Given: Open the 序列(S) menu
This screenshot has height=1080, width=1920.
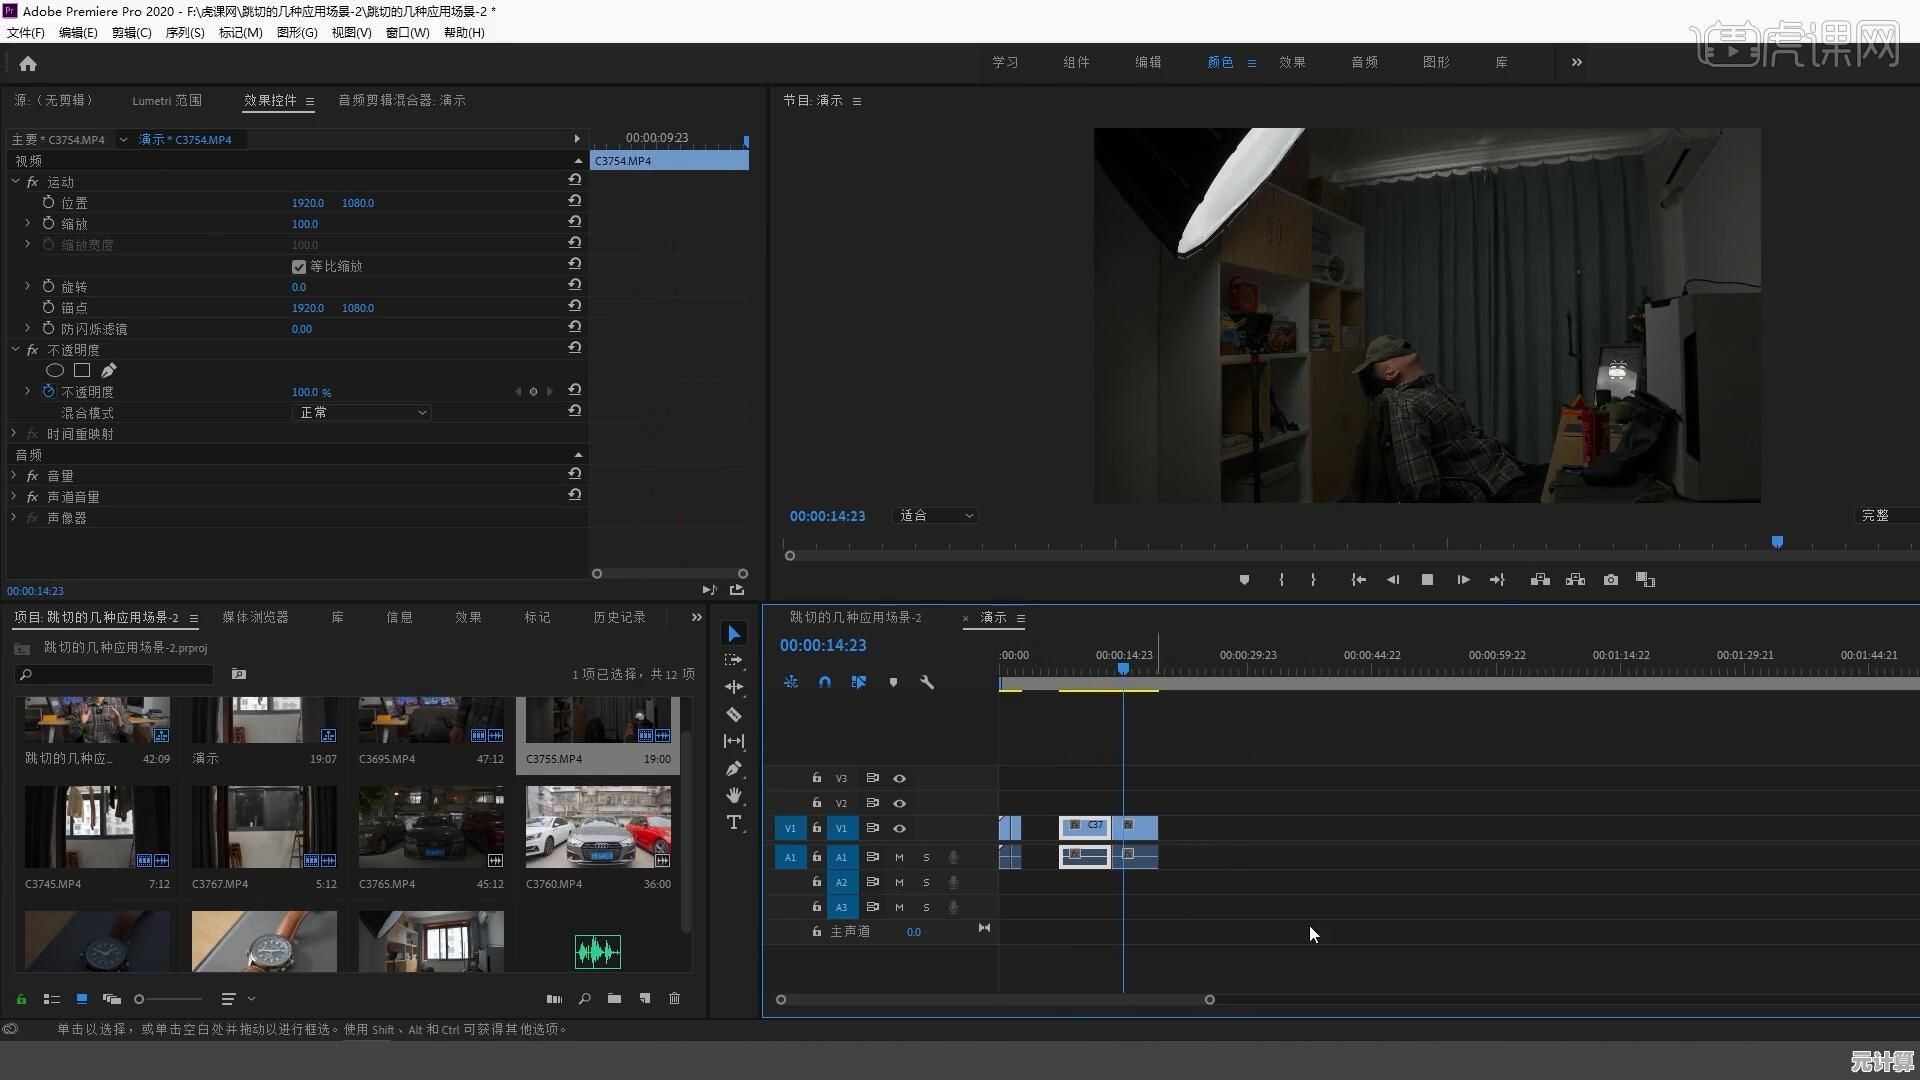Looking at the screenshot, I should 184,33.
